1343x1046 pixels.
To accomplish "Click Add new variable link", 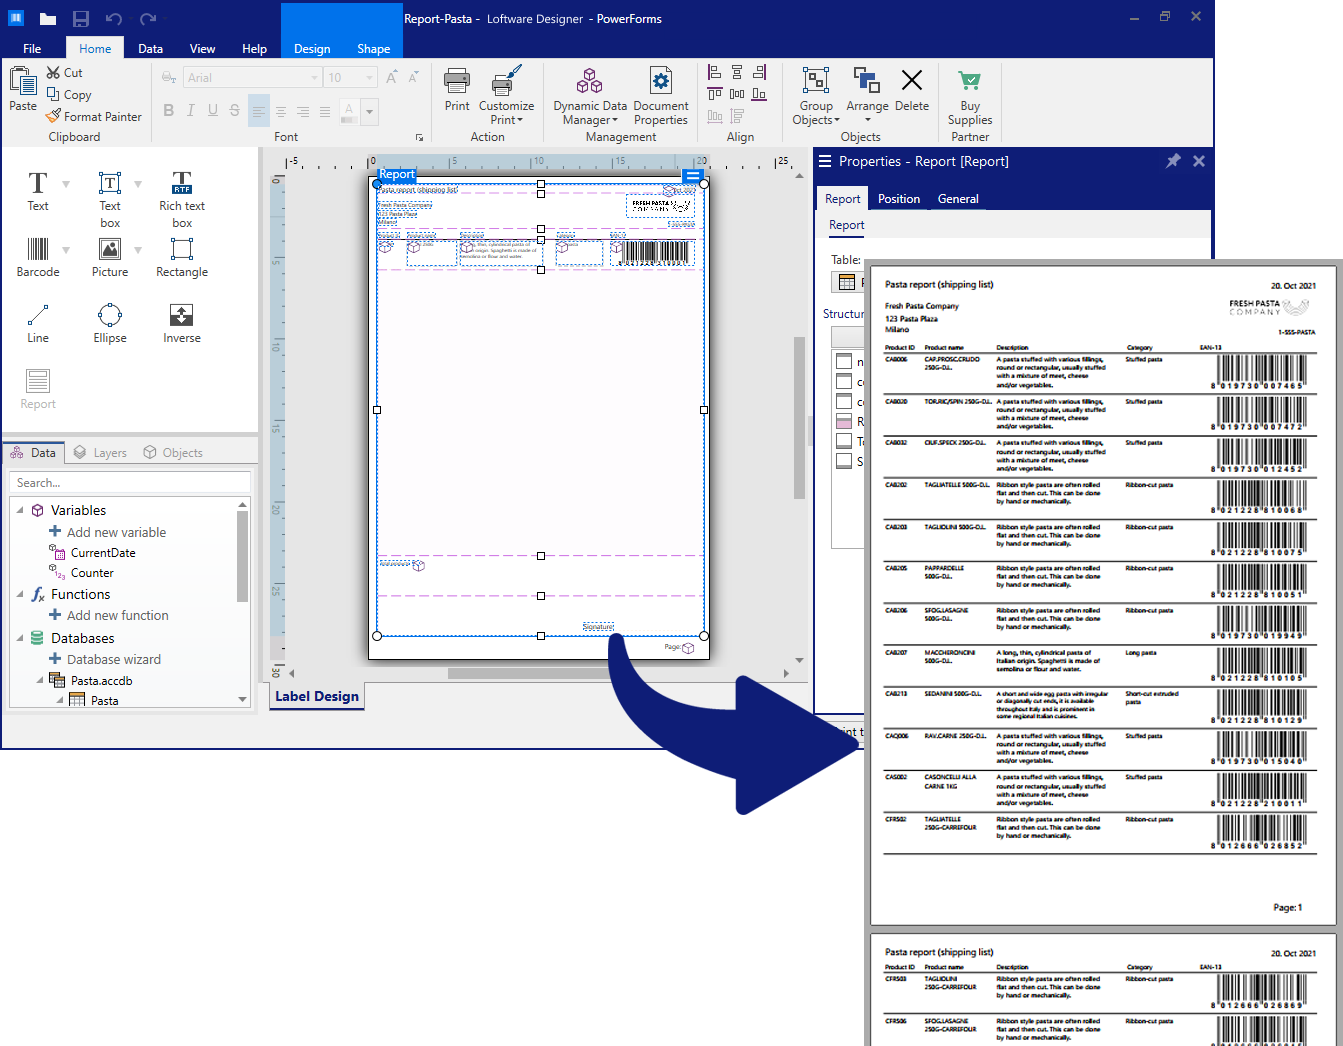I will tap(116, 532).
